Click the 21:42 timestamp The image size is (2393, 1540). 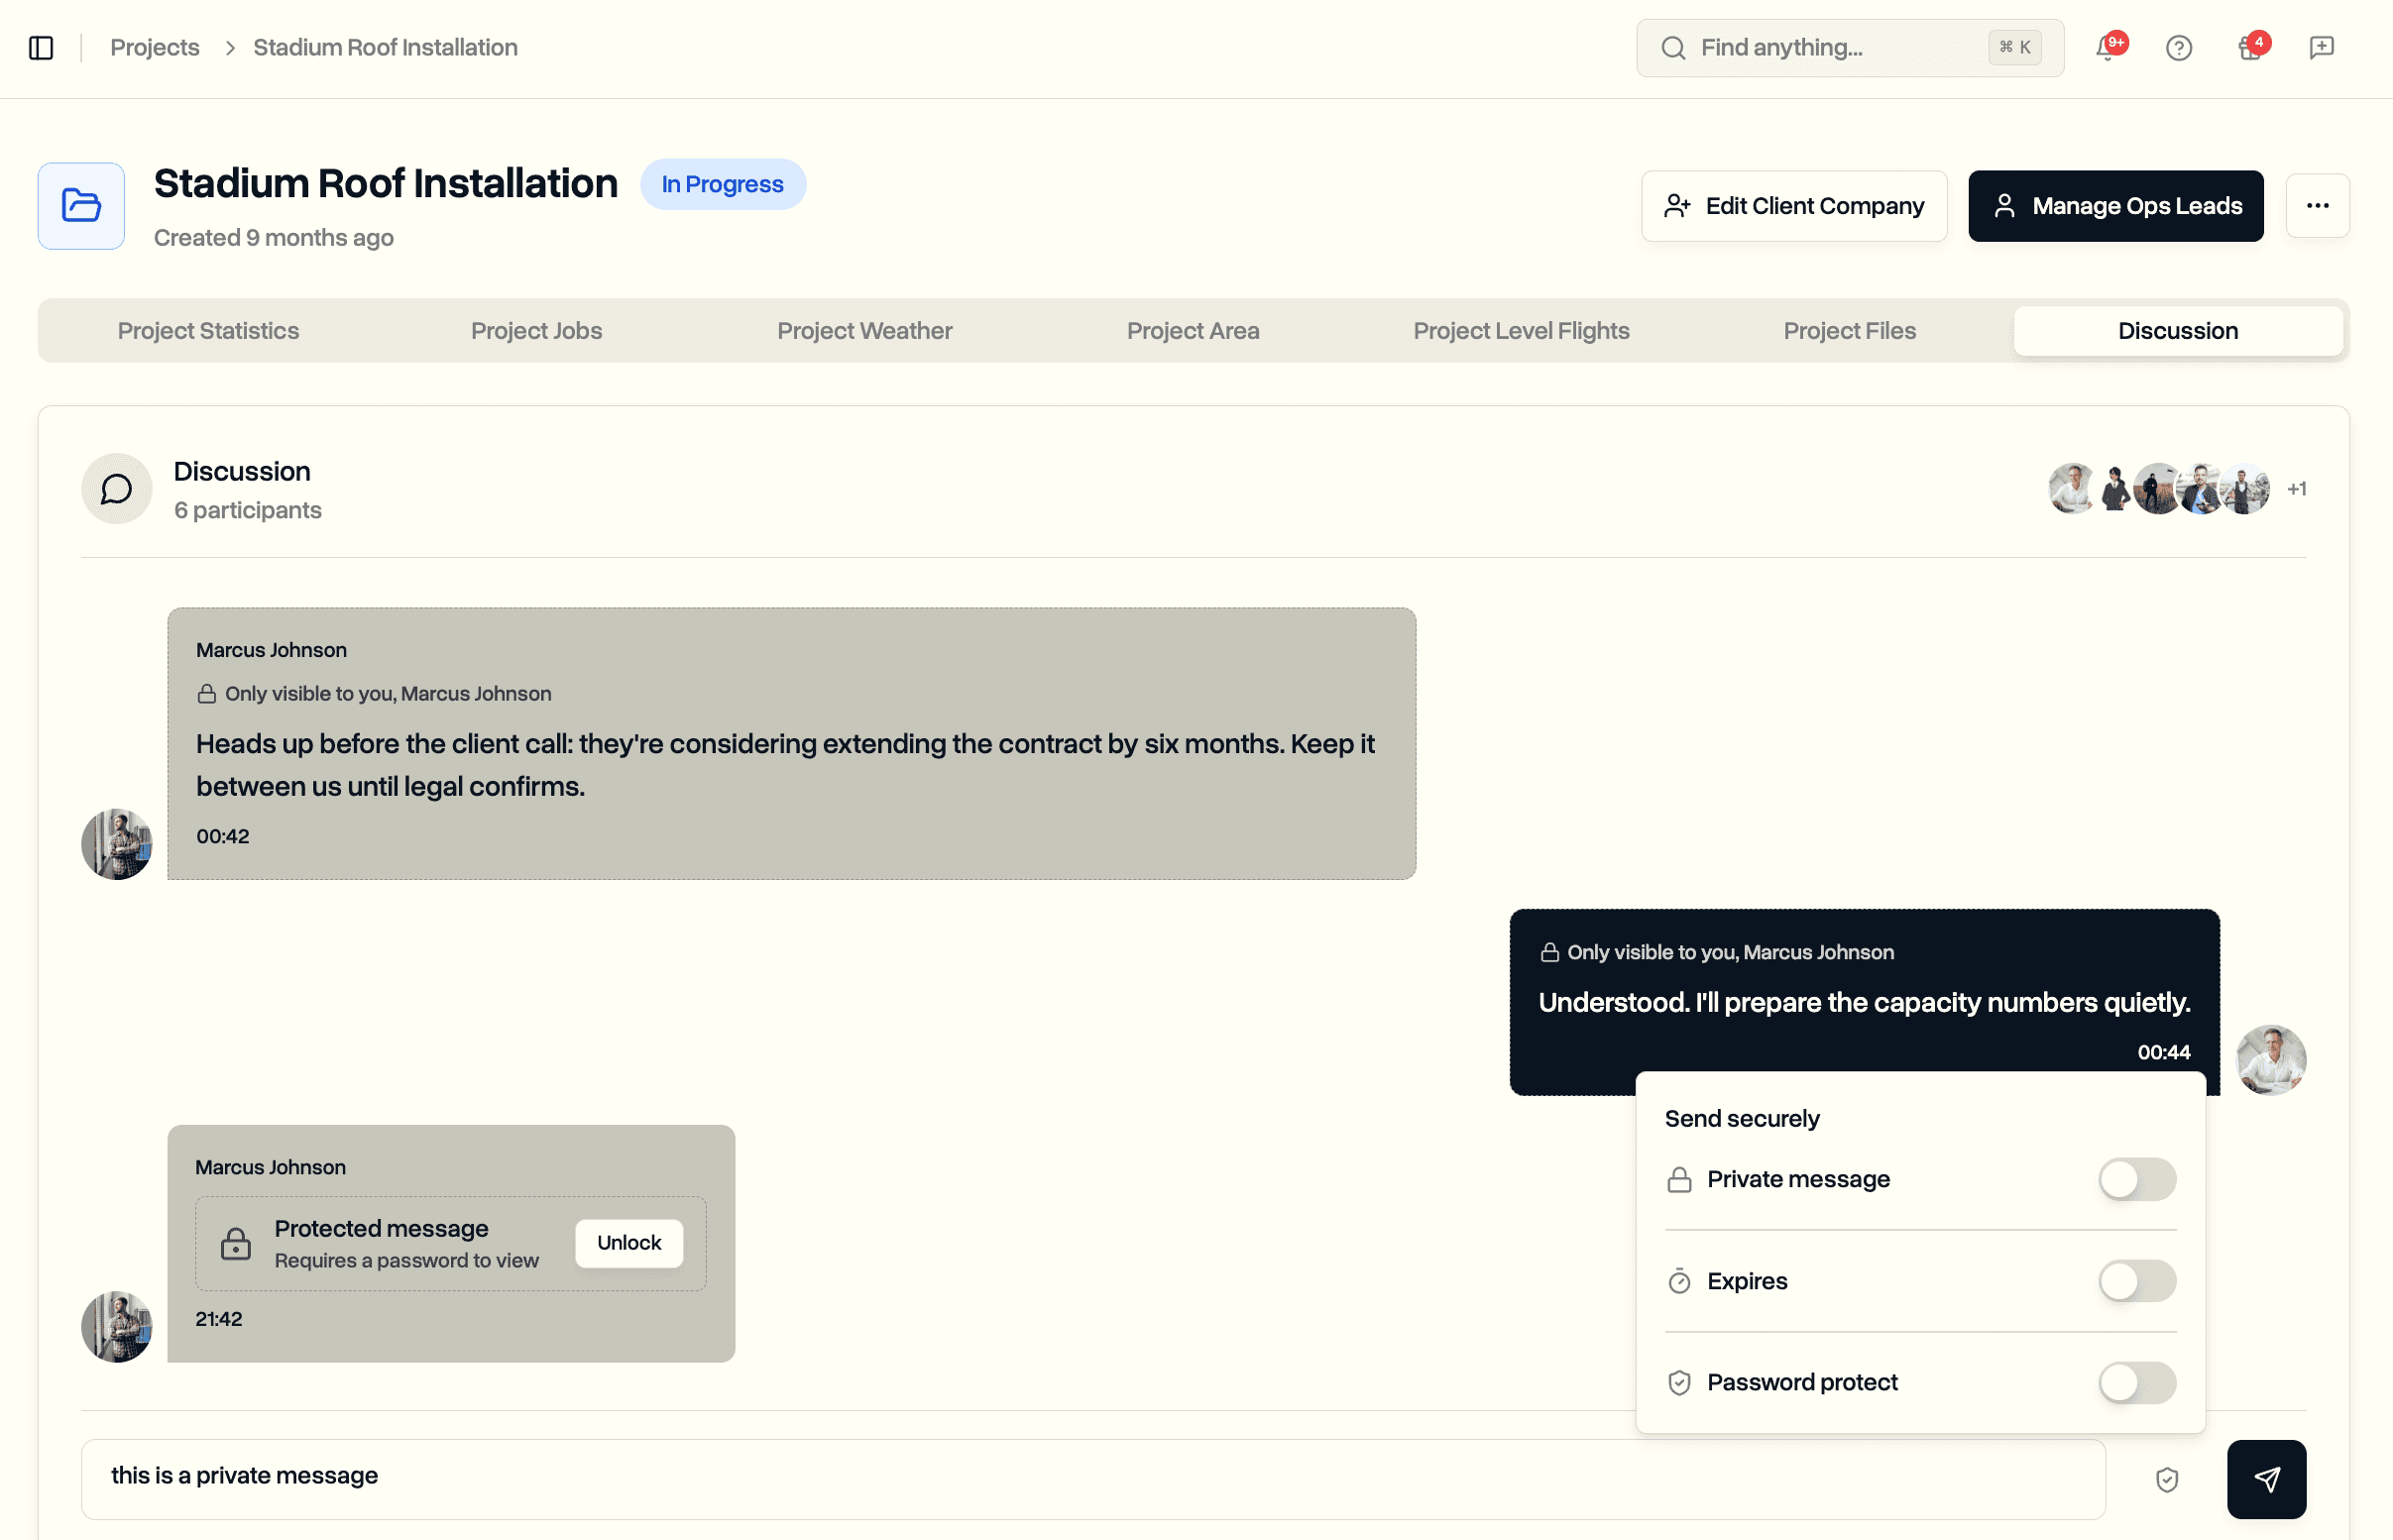click(x=219, y=1319)
